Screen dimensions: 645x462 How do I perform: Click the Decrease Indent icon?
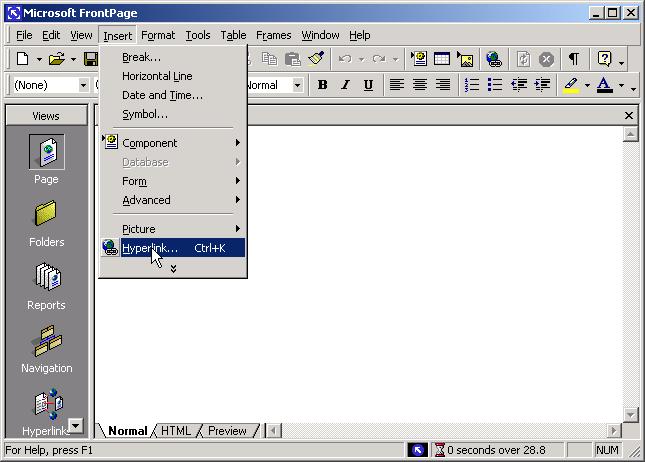[x=519, y=85]
